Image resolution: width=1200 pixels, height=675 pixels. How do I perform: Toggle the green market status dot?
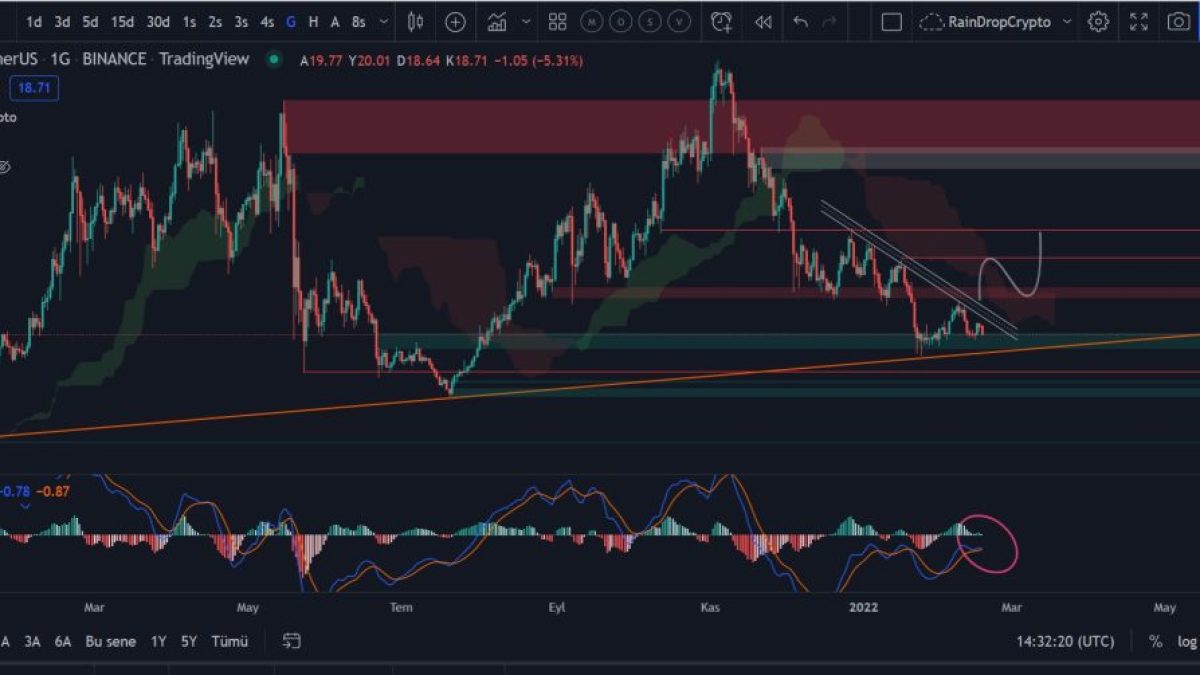[272, 60]
